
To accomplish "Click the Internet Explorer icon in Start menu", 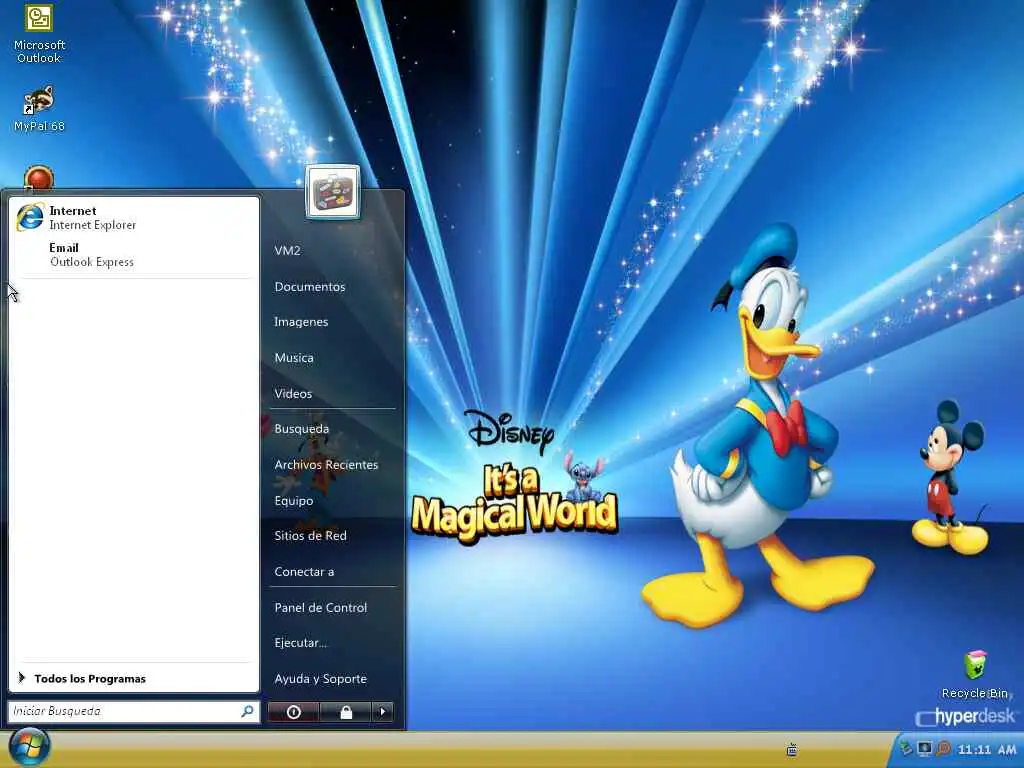I will [30, 217].
